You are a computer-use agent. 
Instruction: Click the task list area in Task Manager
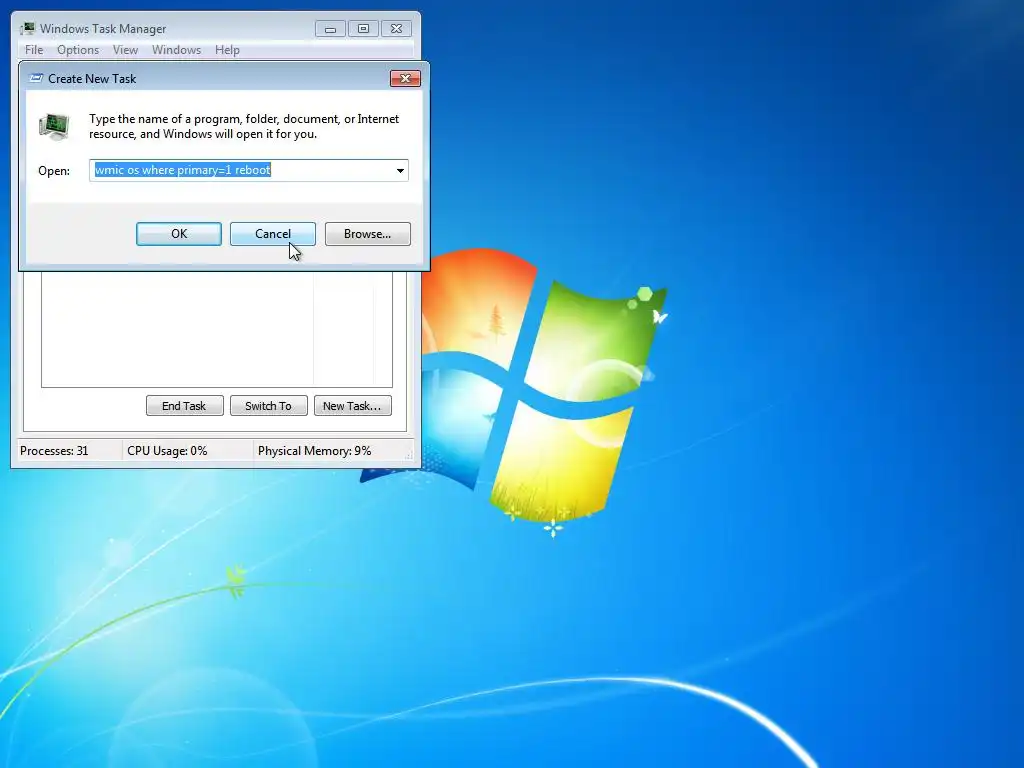(x=217, y=329)
